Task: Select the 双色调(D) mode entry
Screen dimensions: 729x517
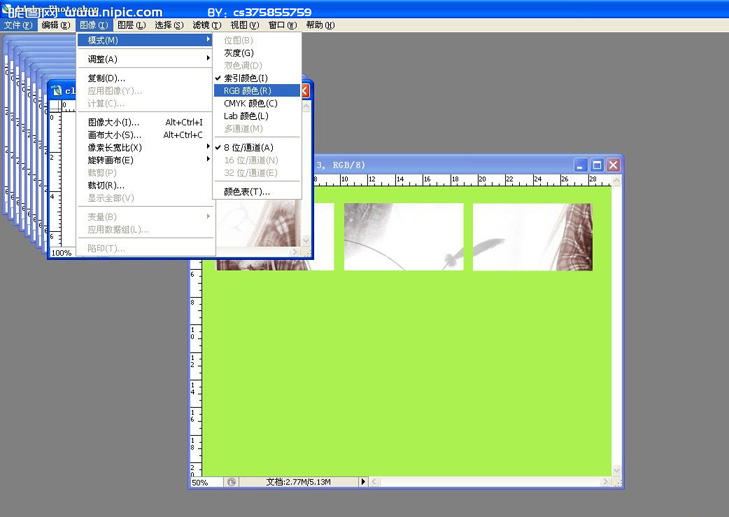Action: 257,66
